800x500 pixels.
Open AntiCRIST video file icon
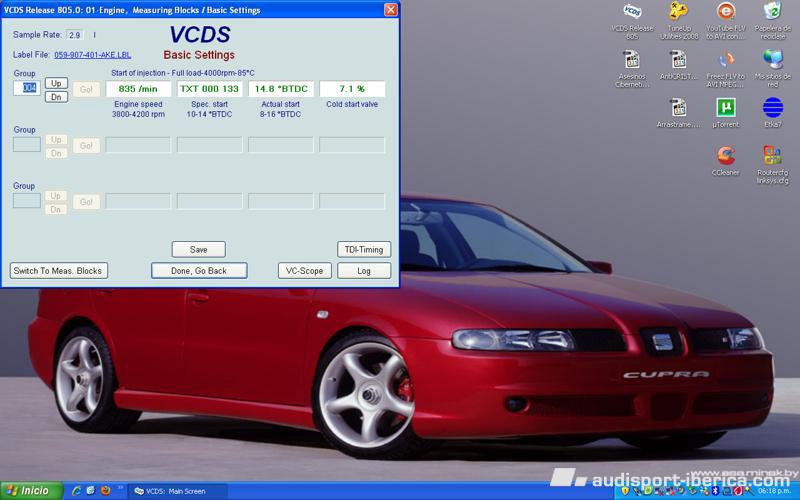(679, 65)
